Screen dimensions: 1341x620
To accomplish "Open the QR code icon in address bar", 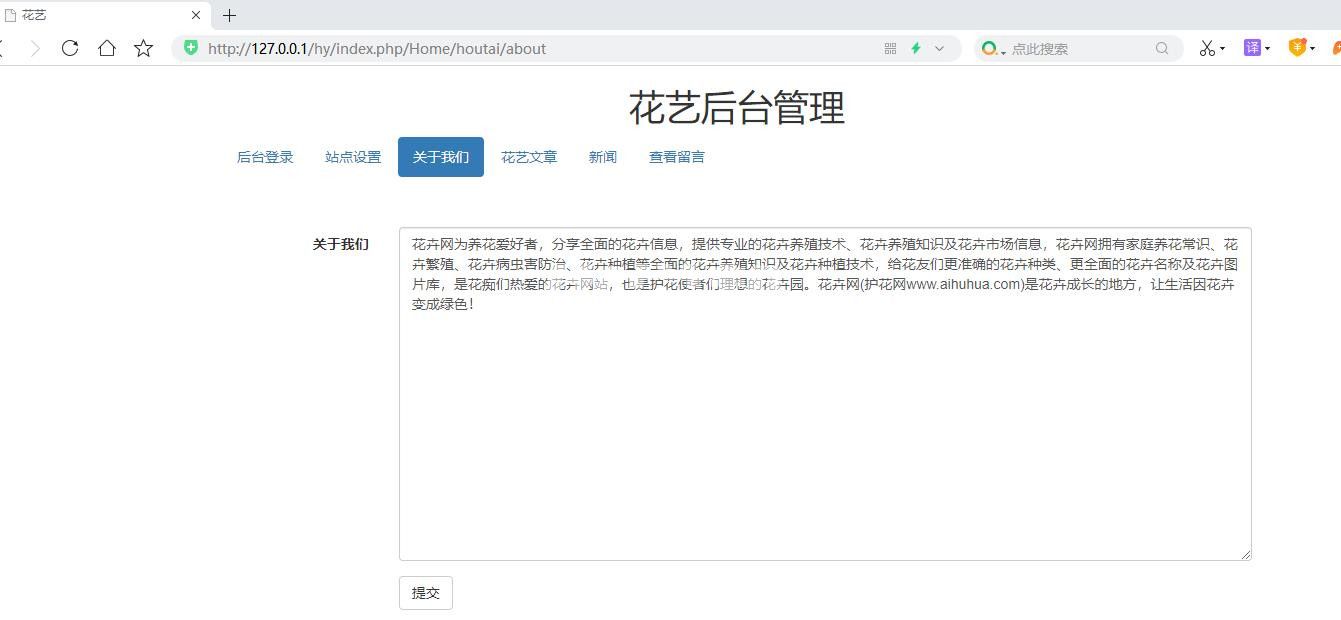I will pos(890,48).
